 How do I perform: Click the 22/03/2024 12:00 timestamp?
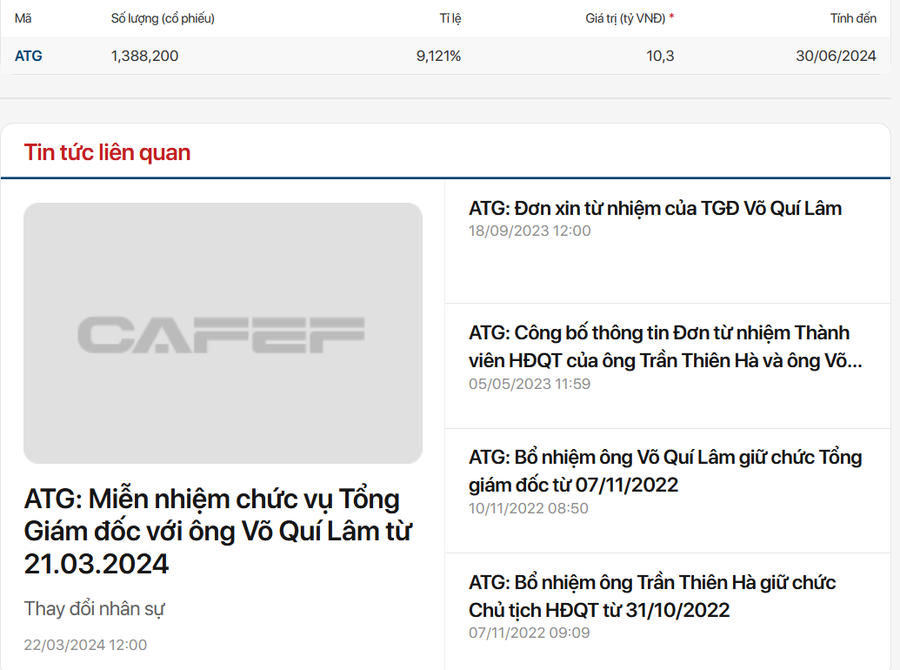[x=85, y=645]
